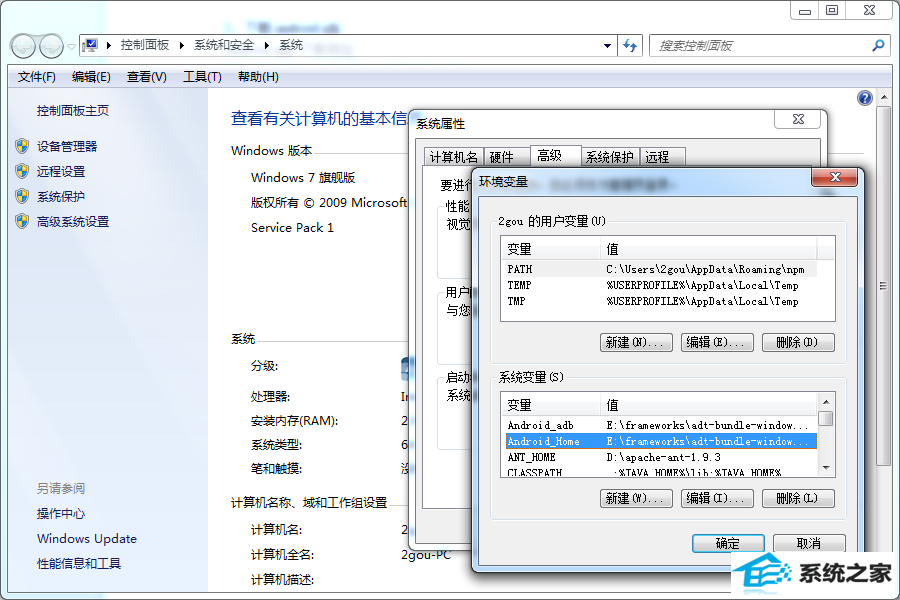900x600 pixels.
Task: Open the 文件(F) menu
Action: coord(36,77)
